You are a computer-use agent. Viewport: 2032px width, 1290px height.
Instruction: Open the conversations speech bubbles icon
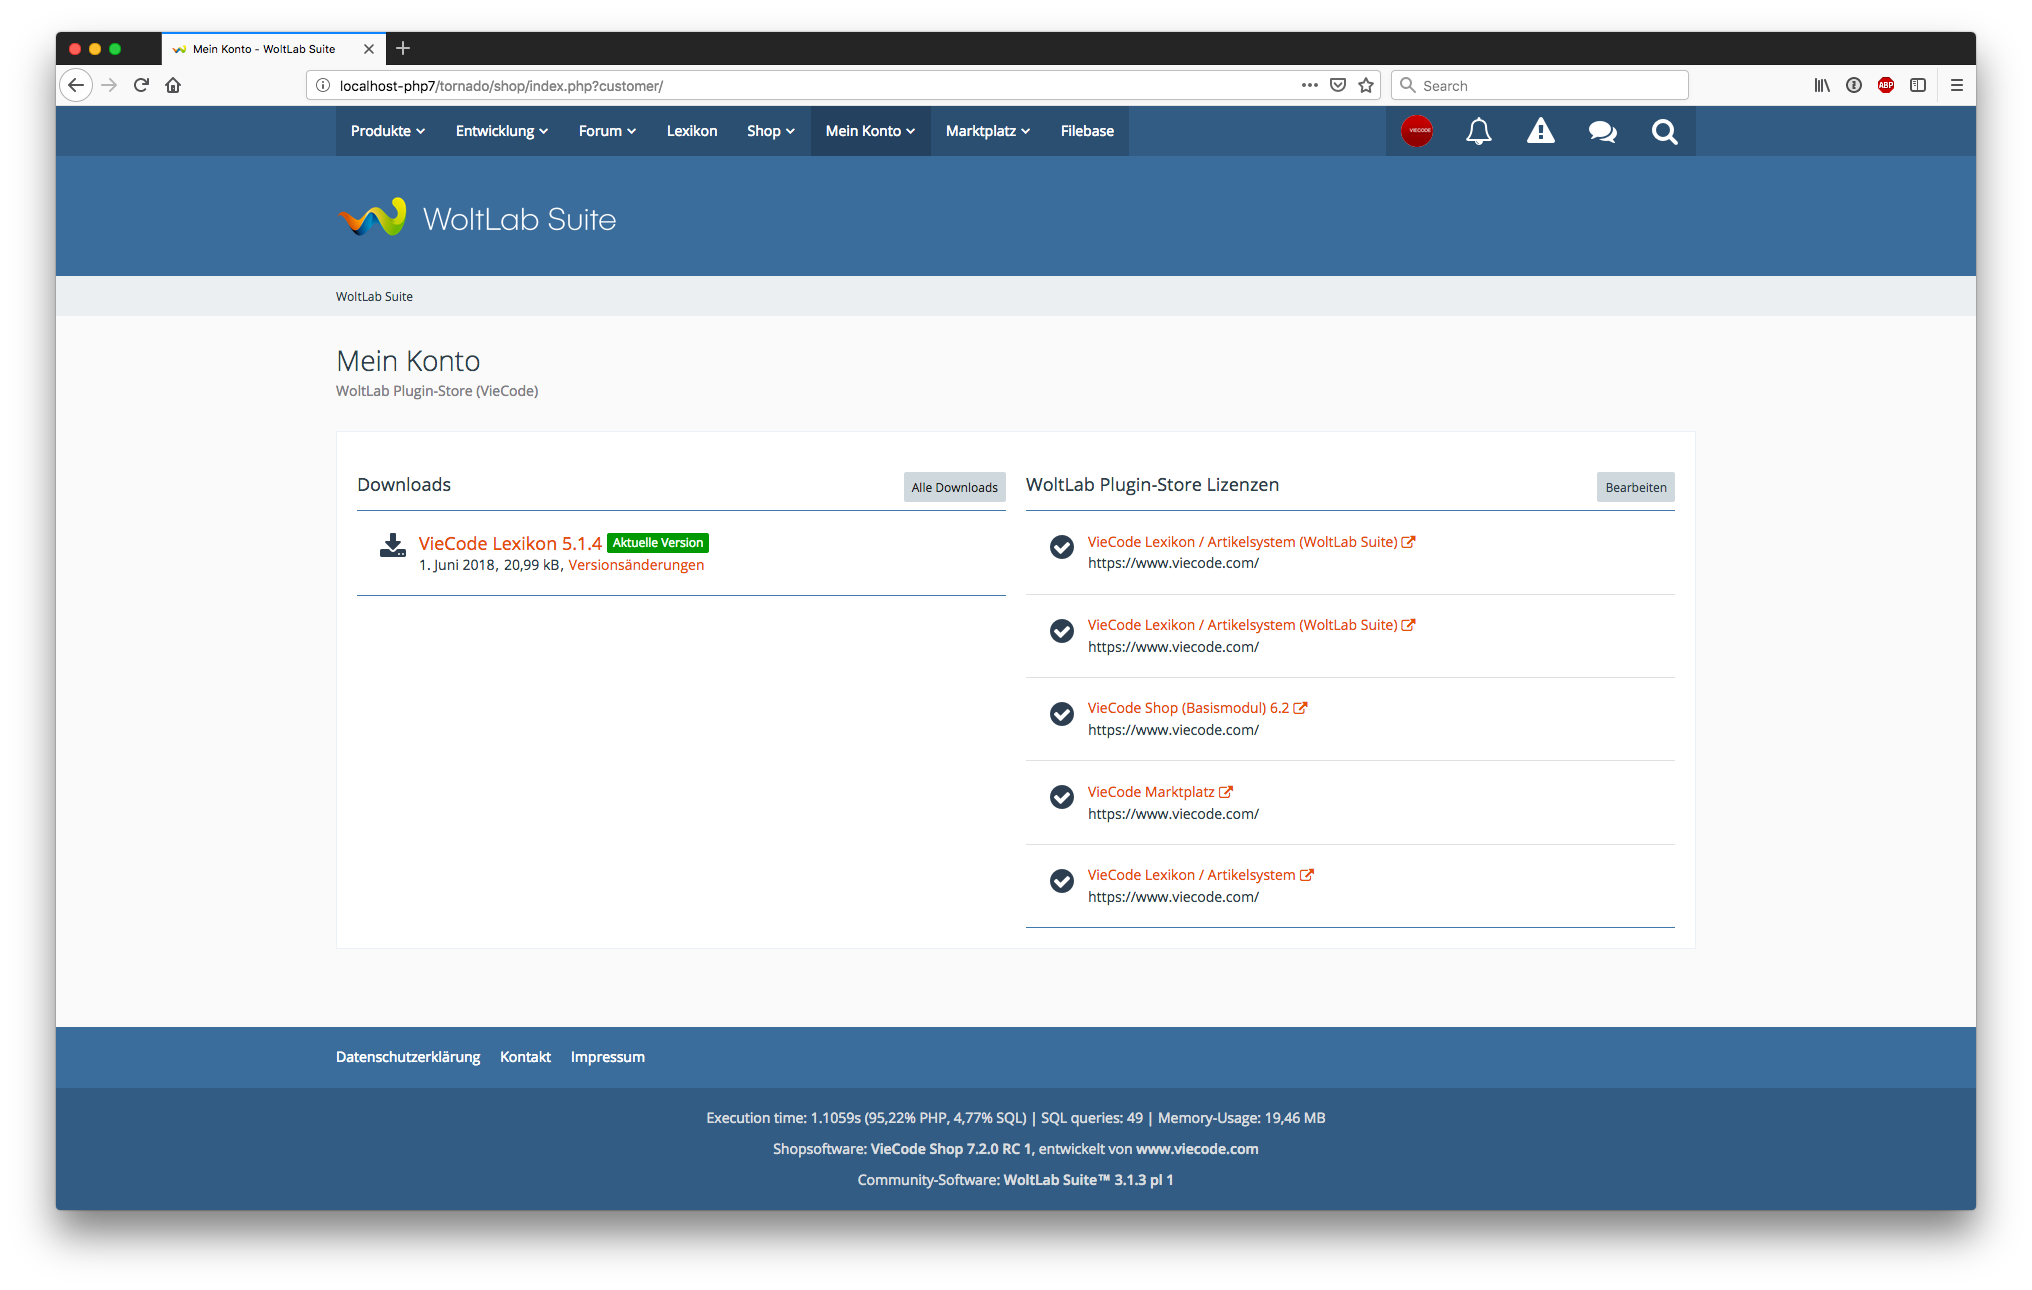(1602, 131)
